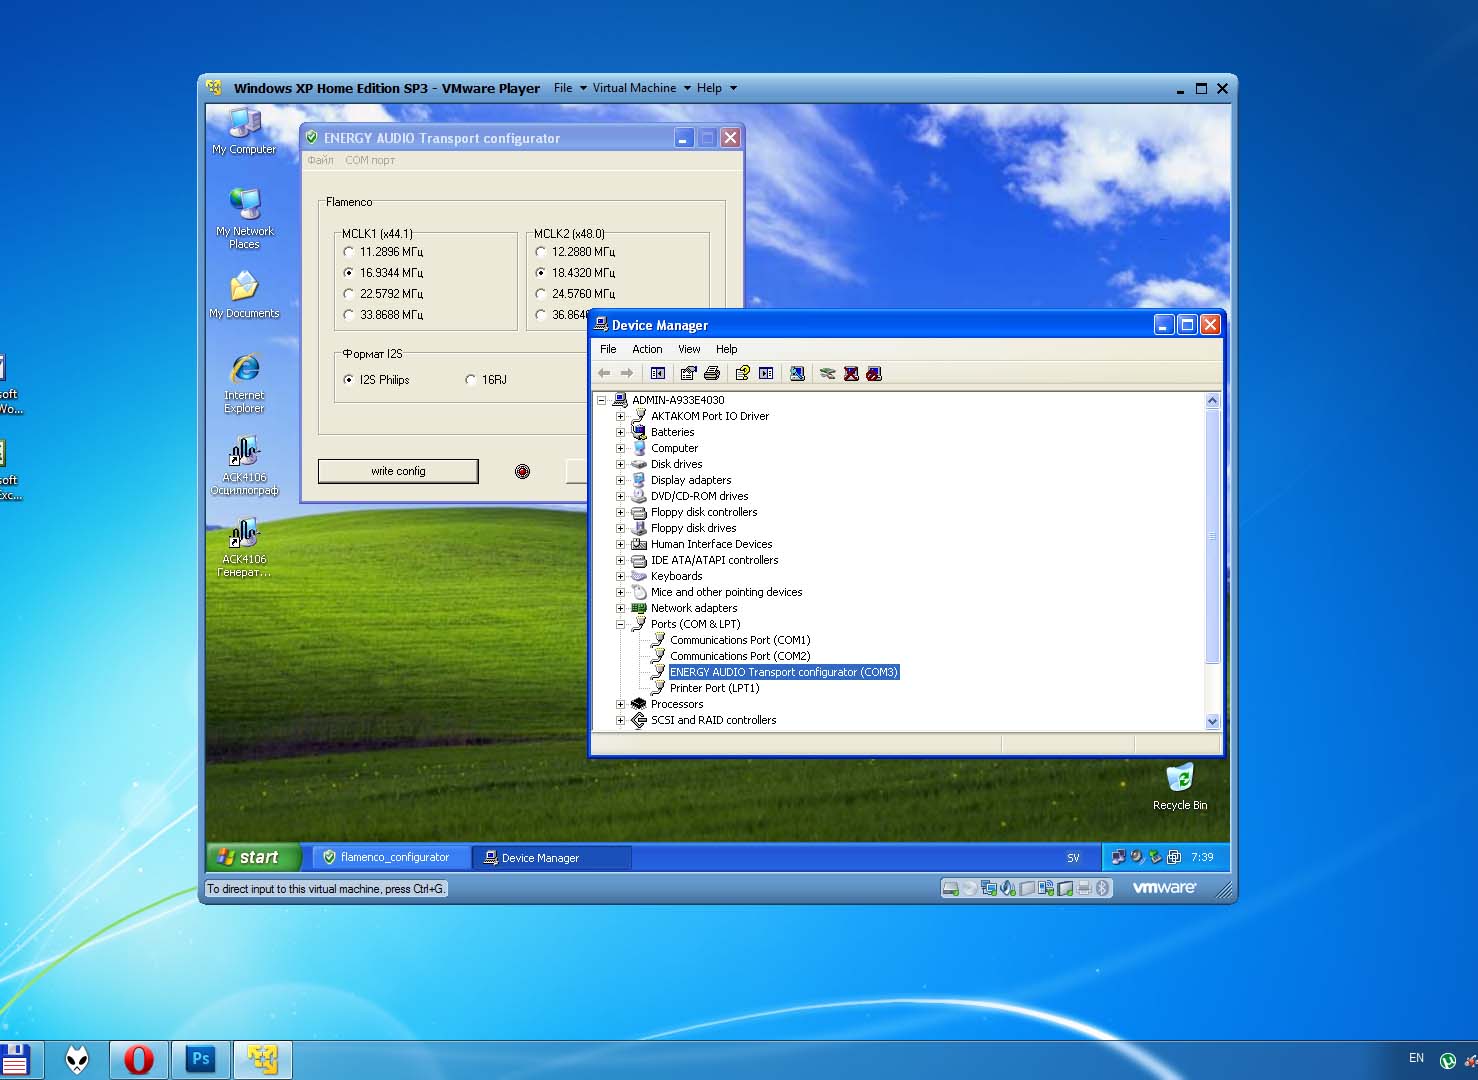This screenshot has height=1080, width=1478.
Task: Open Device Manager File menu
Action: pos(608,349)
